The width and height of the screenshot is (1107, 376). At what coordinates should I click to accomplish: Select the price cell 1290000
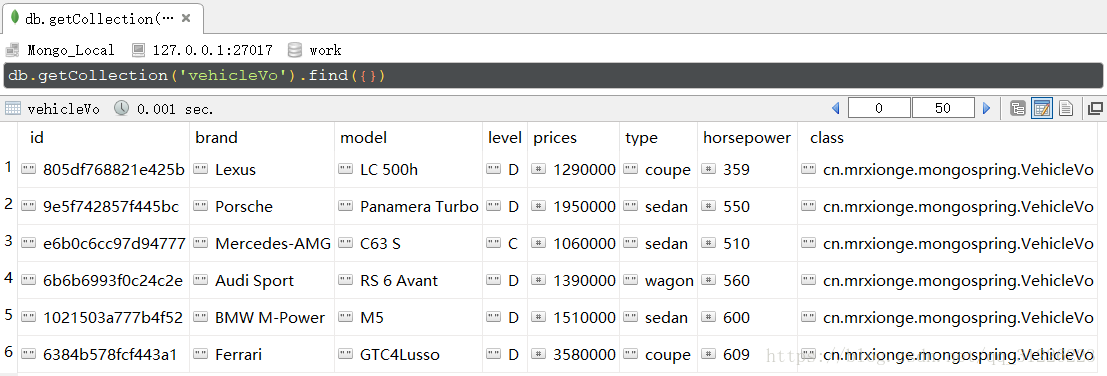tap(573, 169)
